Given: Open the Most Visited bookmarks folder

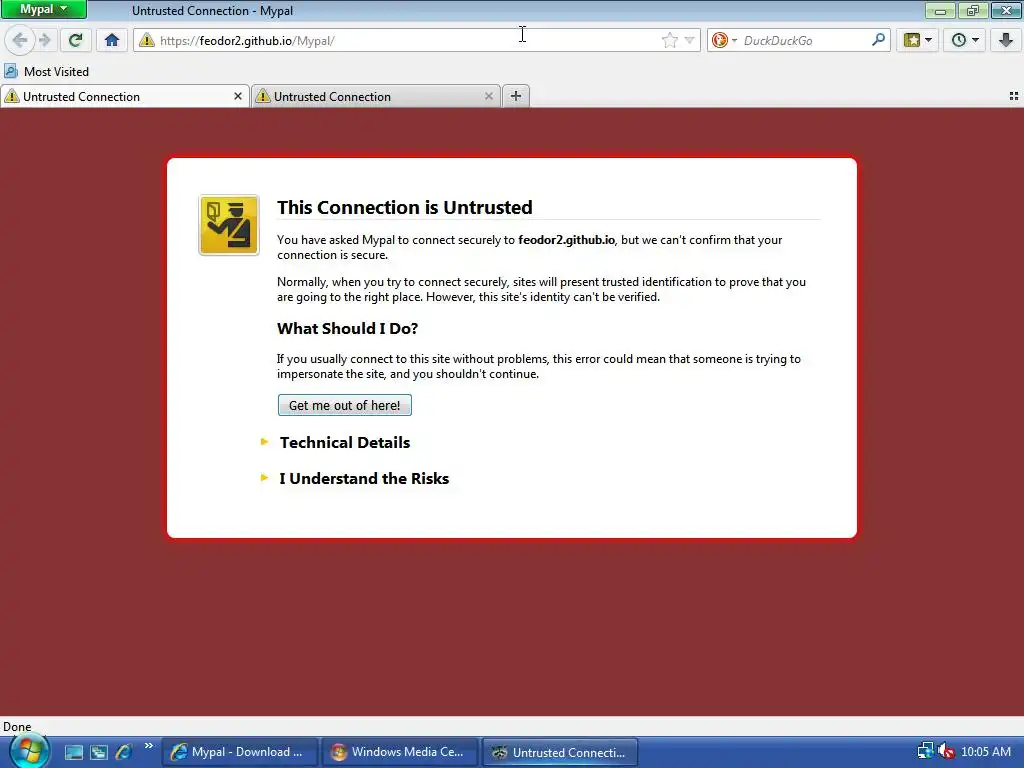Looking at the screenshot, I should point(46,72).
